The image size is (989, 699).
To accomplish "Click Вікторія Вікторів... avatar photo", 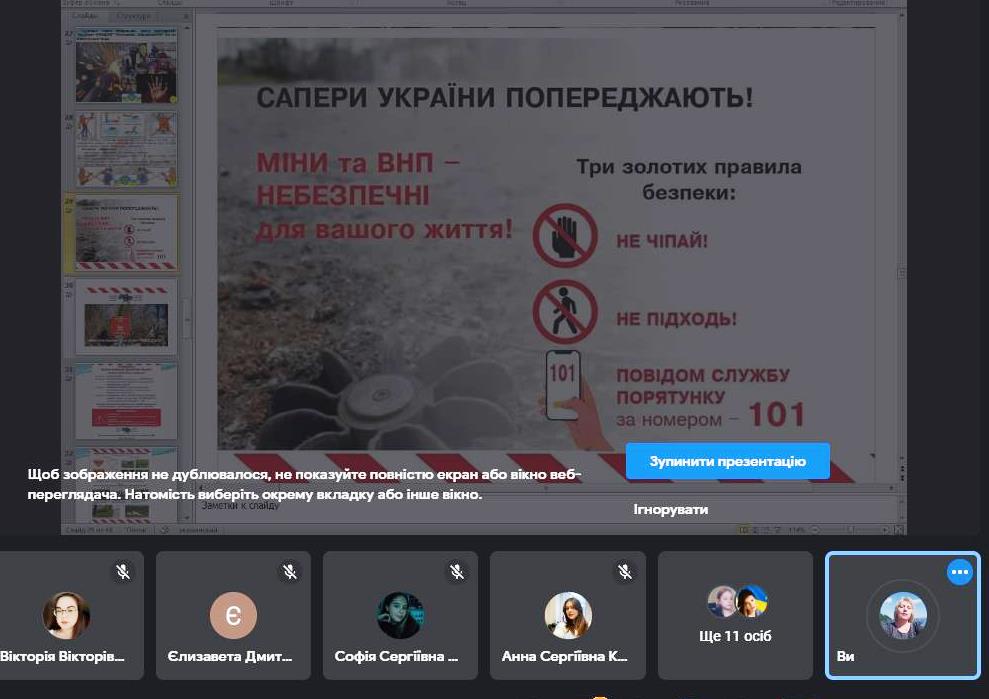I will tap(66, 615).
